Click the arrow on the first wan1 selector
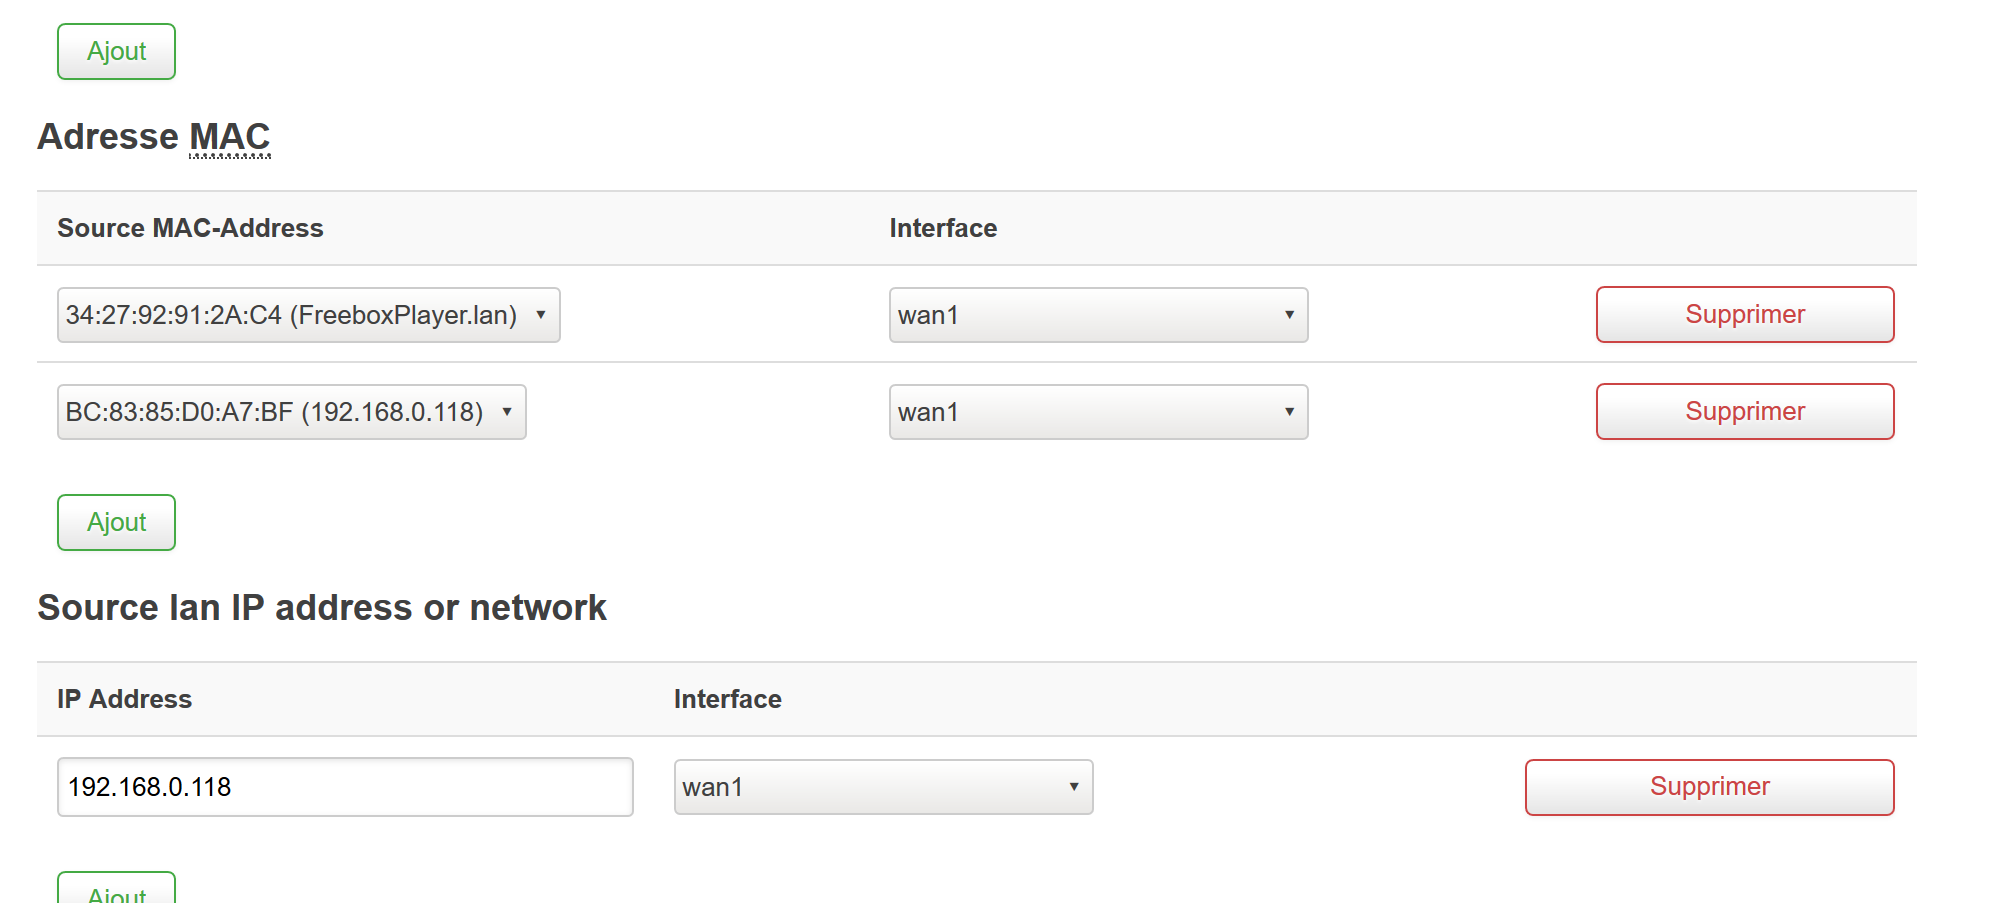2012x903 pixels. (x=1288, y=314)
